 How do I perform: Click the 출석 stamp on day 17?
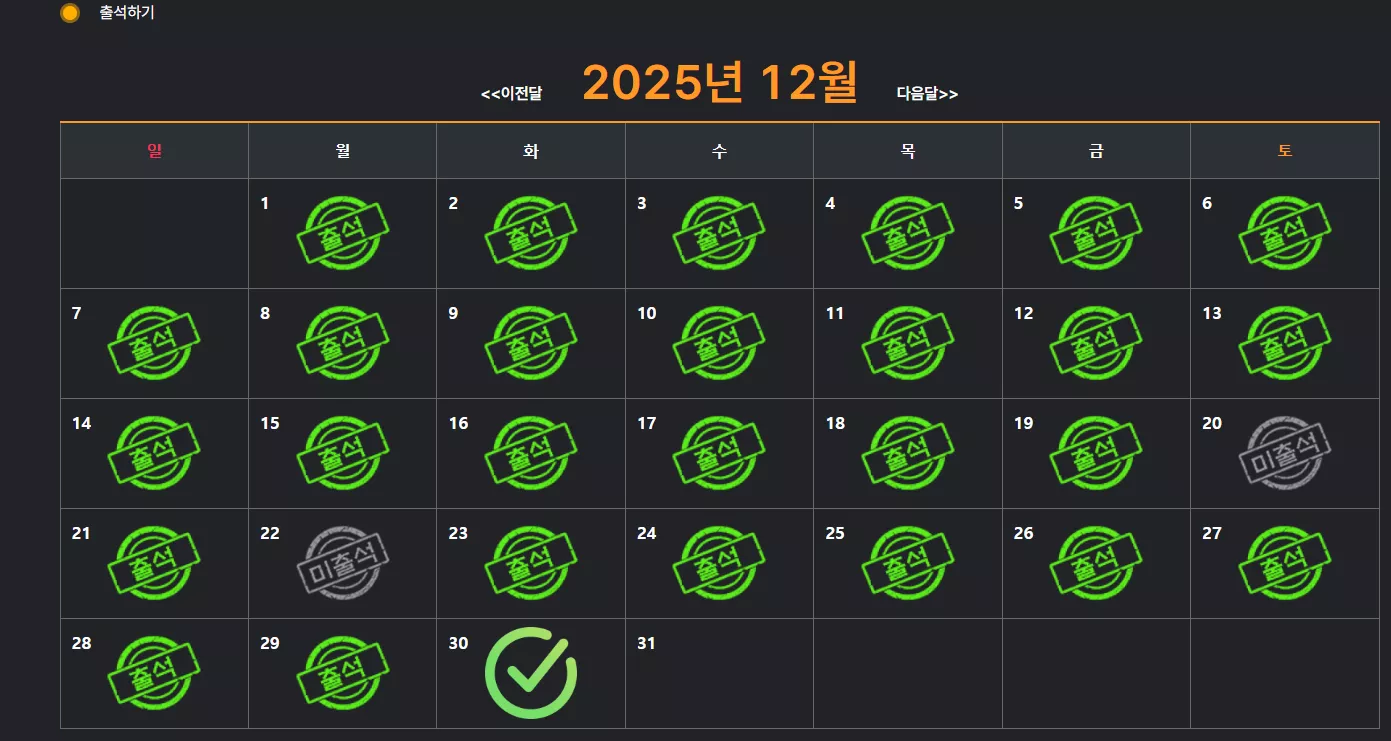tap(719, 453)
